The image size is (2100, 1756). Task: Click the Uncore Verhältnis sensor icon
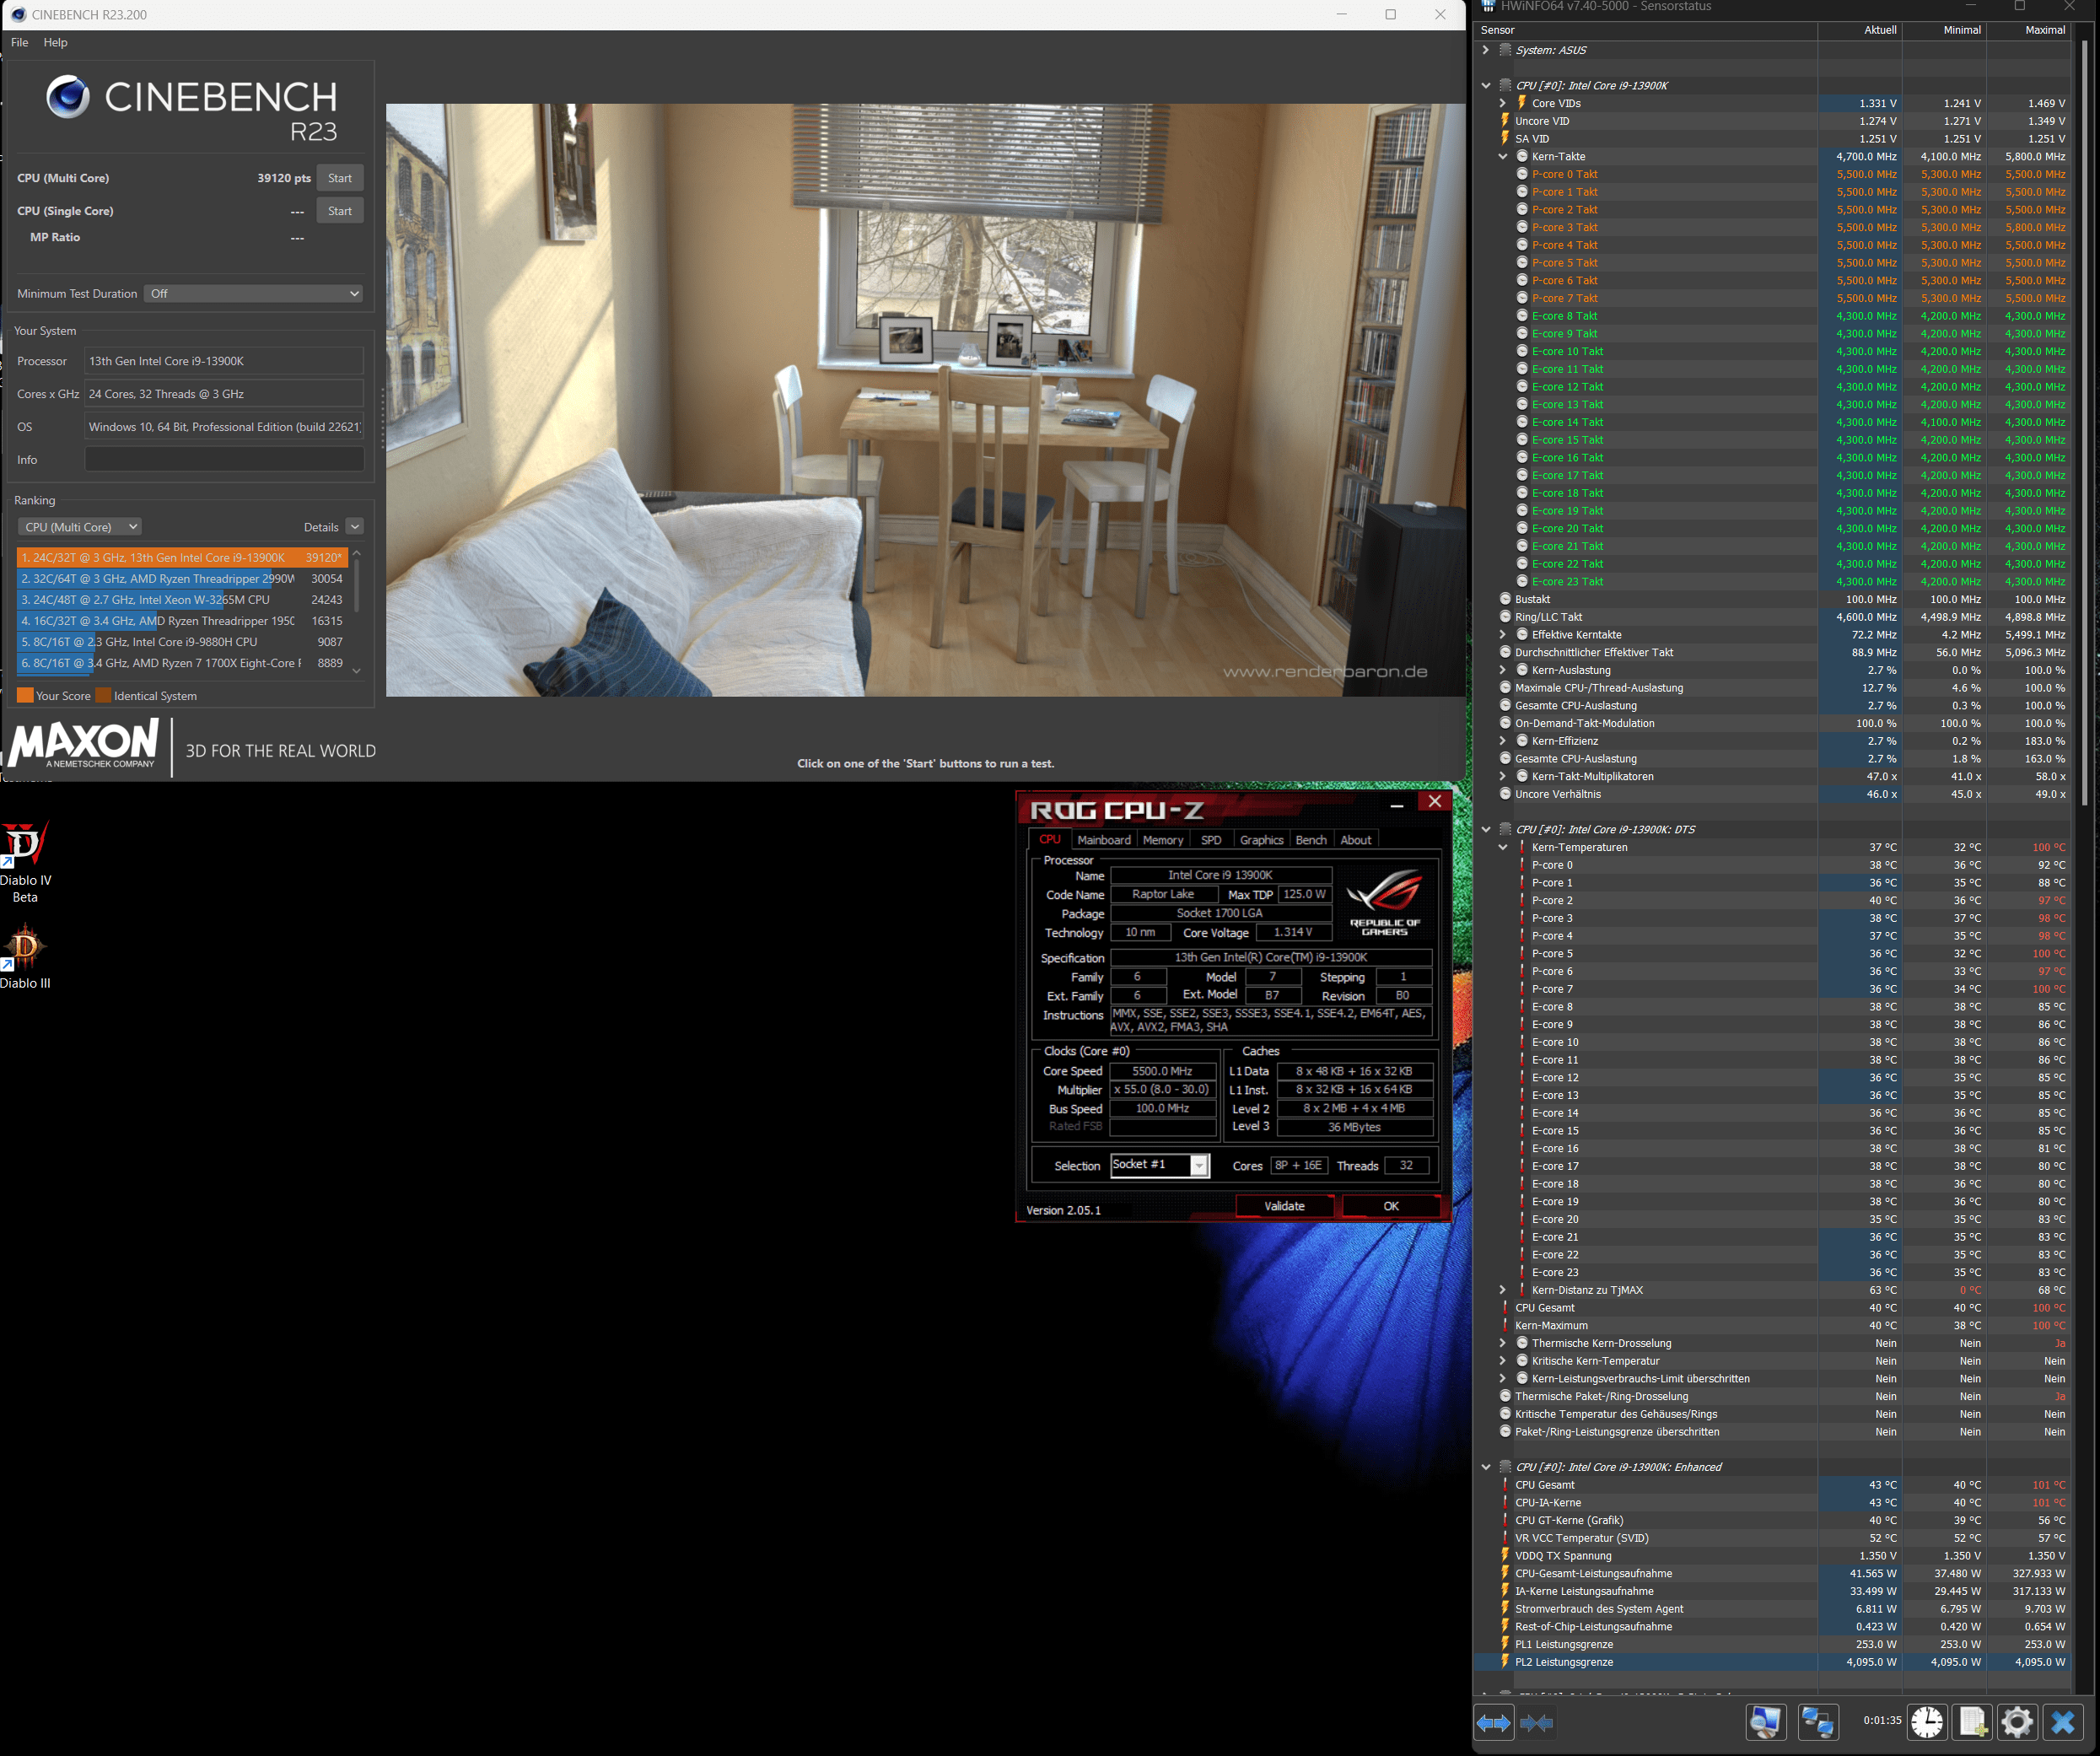point(1505,795)
